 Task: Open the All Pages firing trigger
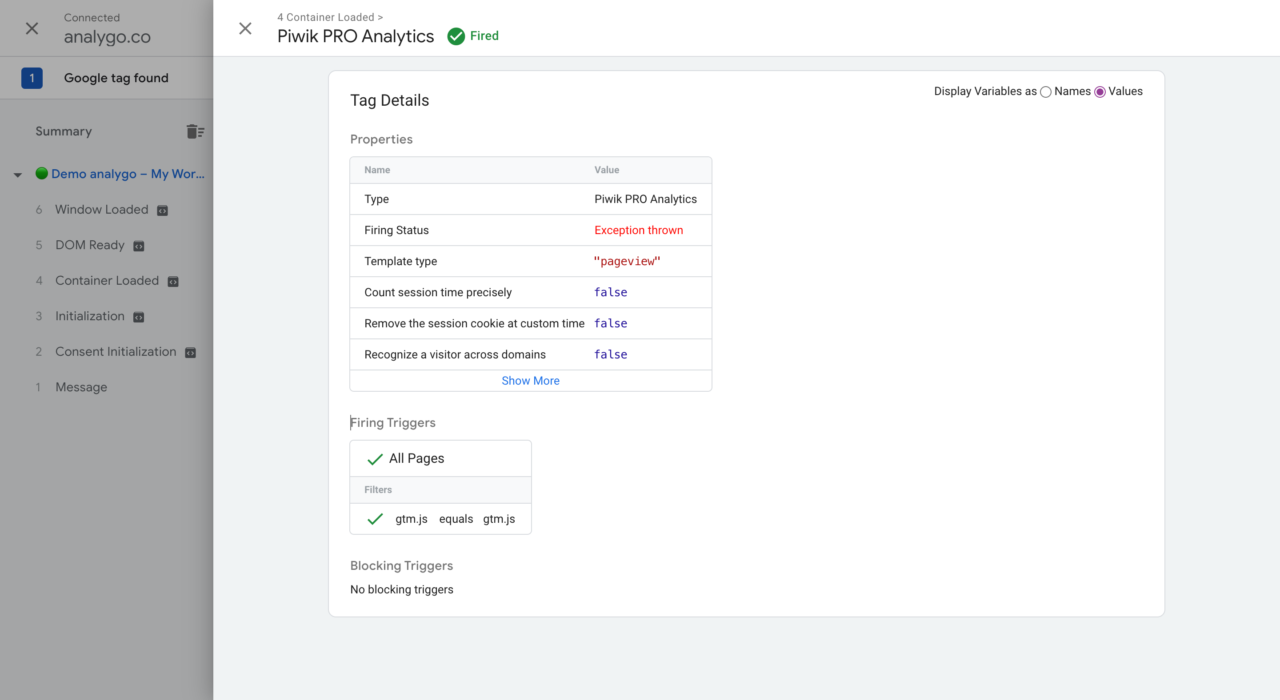416,458
